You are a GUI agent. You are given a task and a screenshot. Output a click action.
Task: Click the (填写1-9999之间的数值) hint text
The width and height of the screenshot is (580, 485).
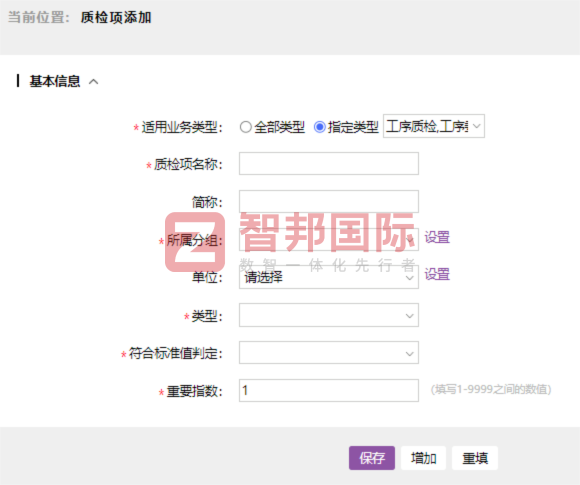(491, 390)
